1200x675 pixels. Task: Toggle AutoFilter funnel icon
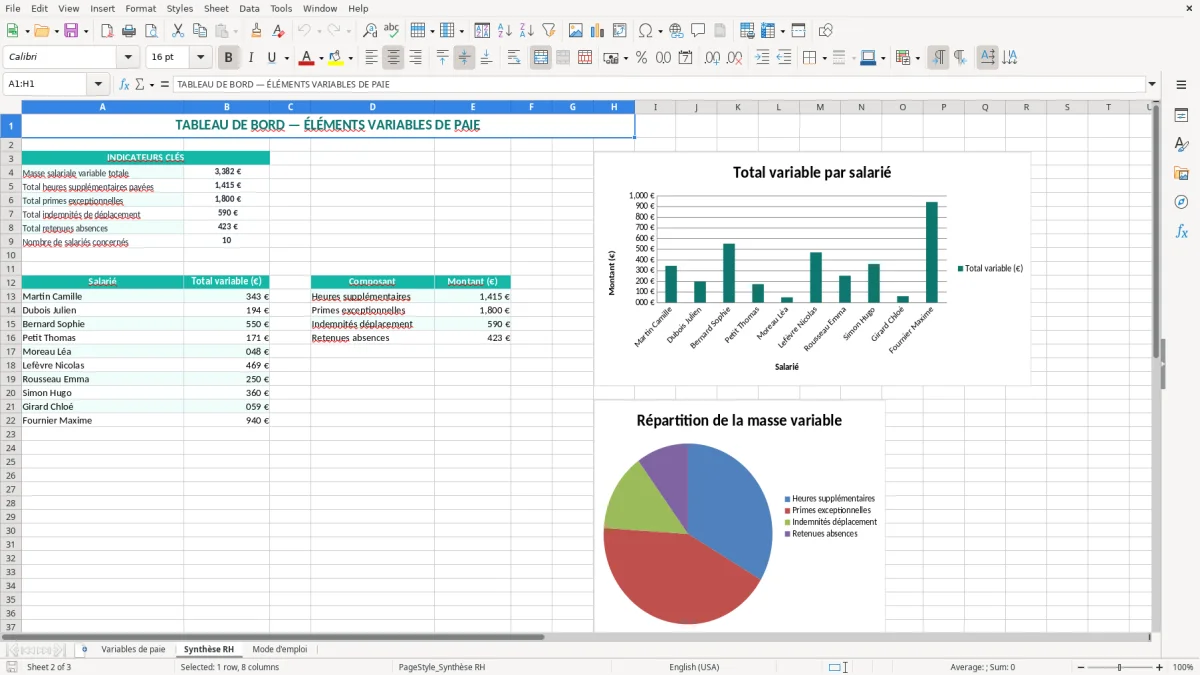(x=549, y=31)
